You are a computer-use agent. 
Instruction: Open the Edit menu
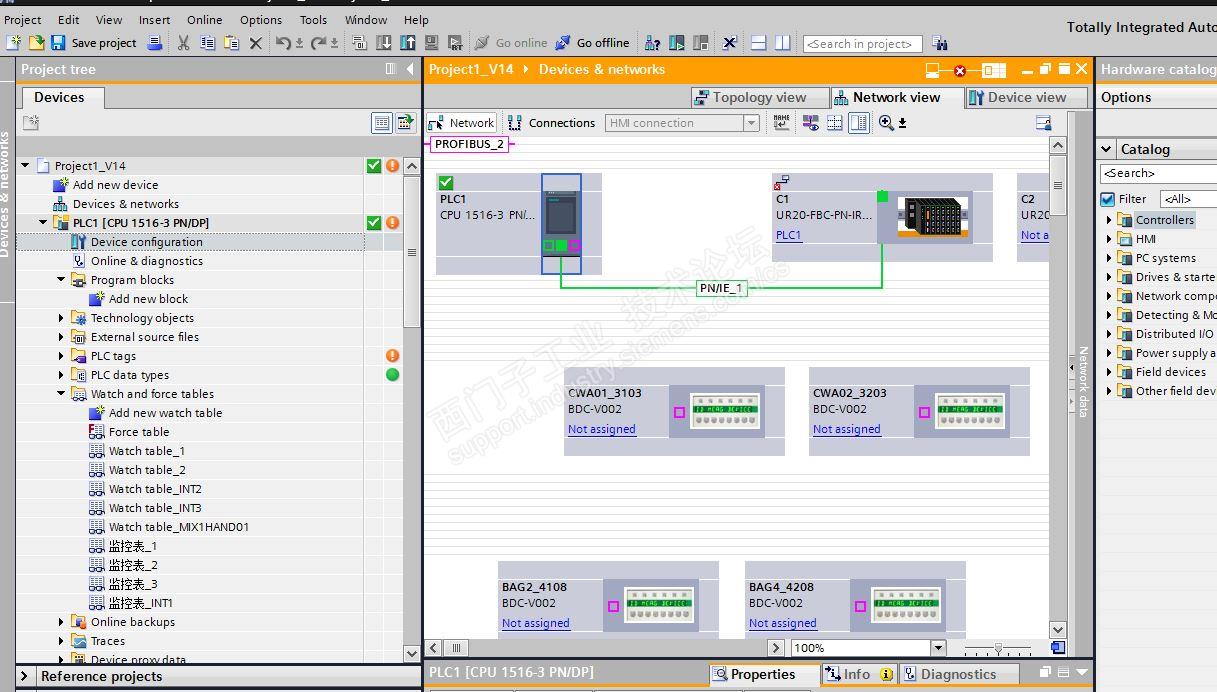(69, 19)
